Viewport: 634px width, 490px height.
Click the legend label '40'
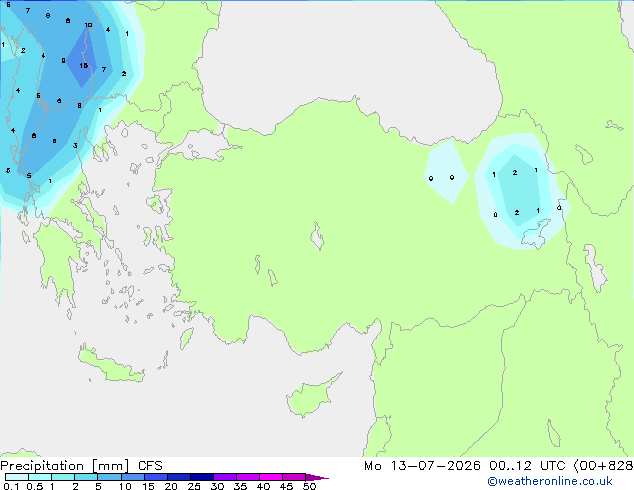click(x=263, y=486)
